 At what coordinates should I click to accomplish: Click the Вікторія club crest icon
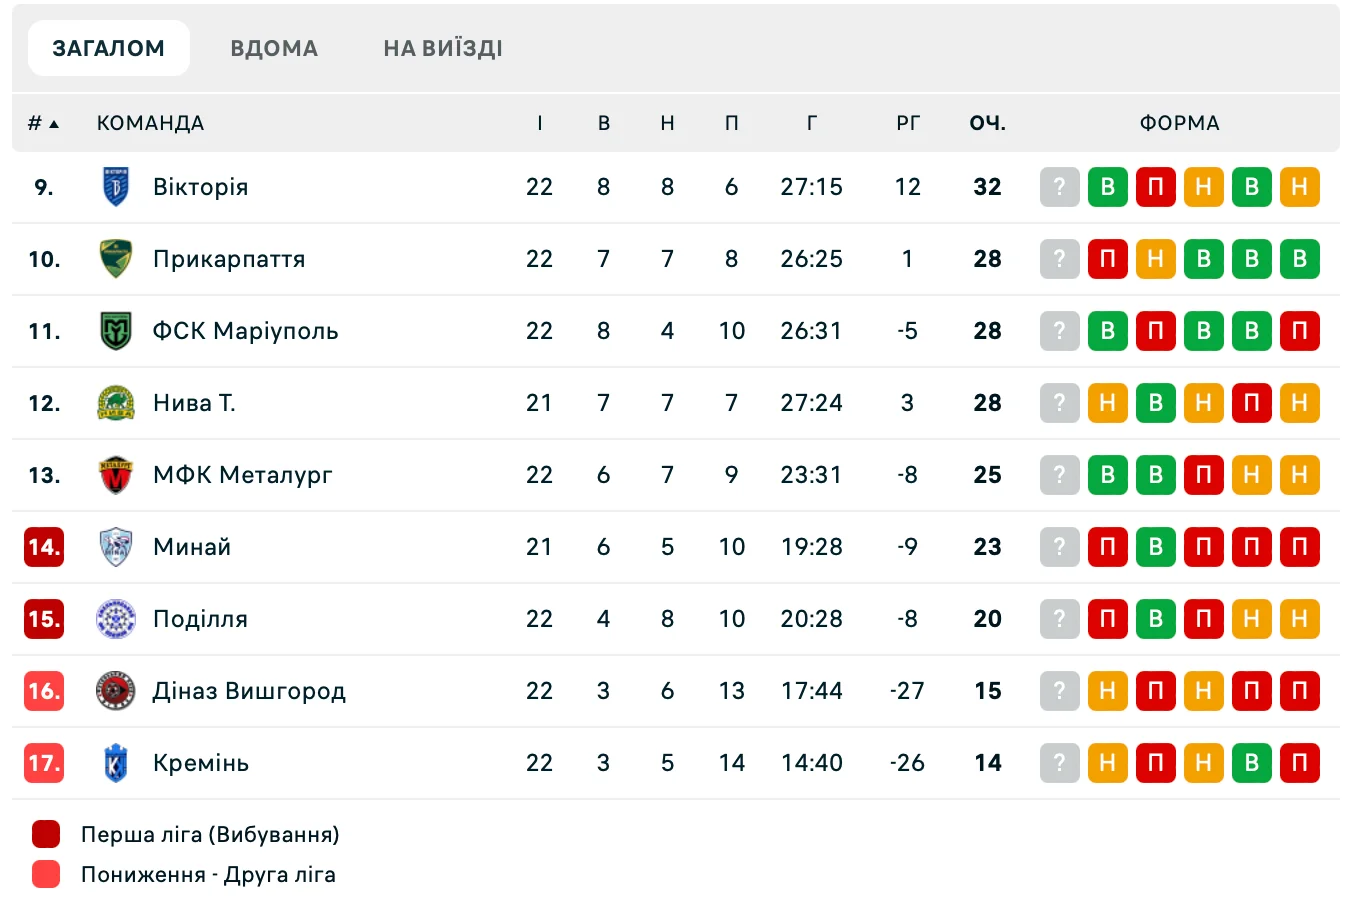pyautogui.click(x=116, y=187)
